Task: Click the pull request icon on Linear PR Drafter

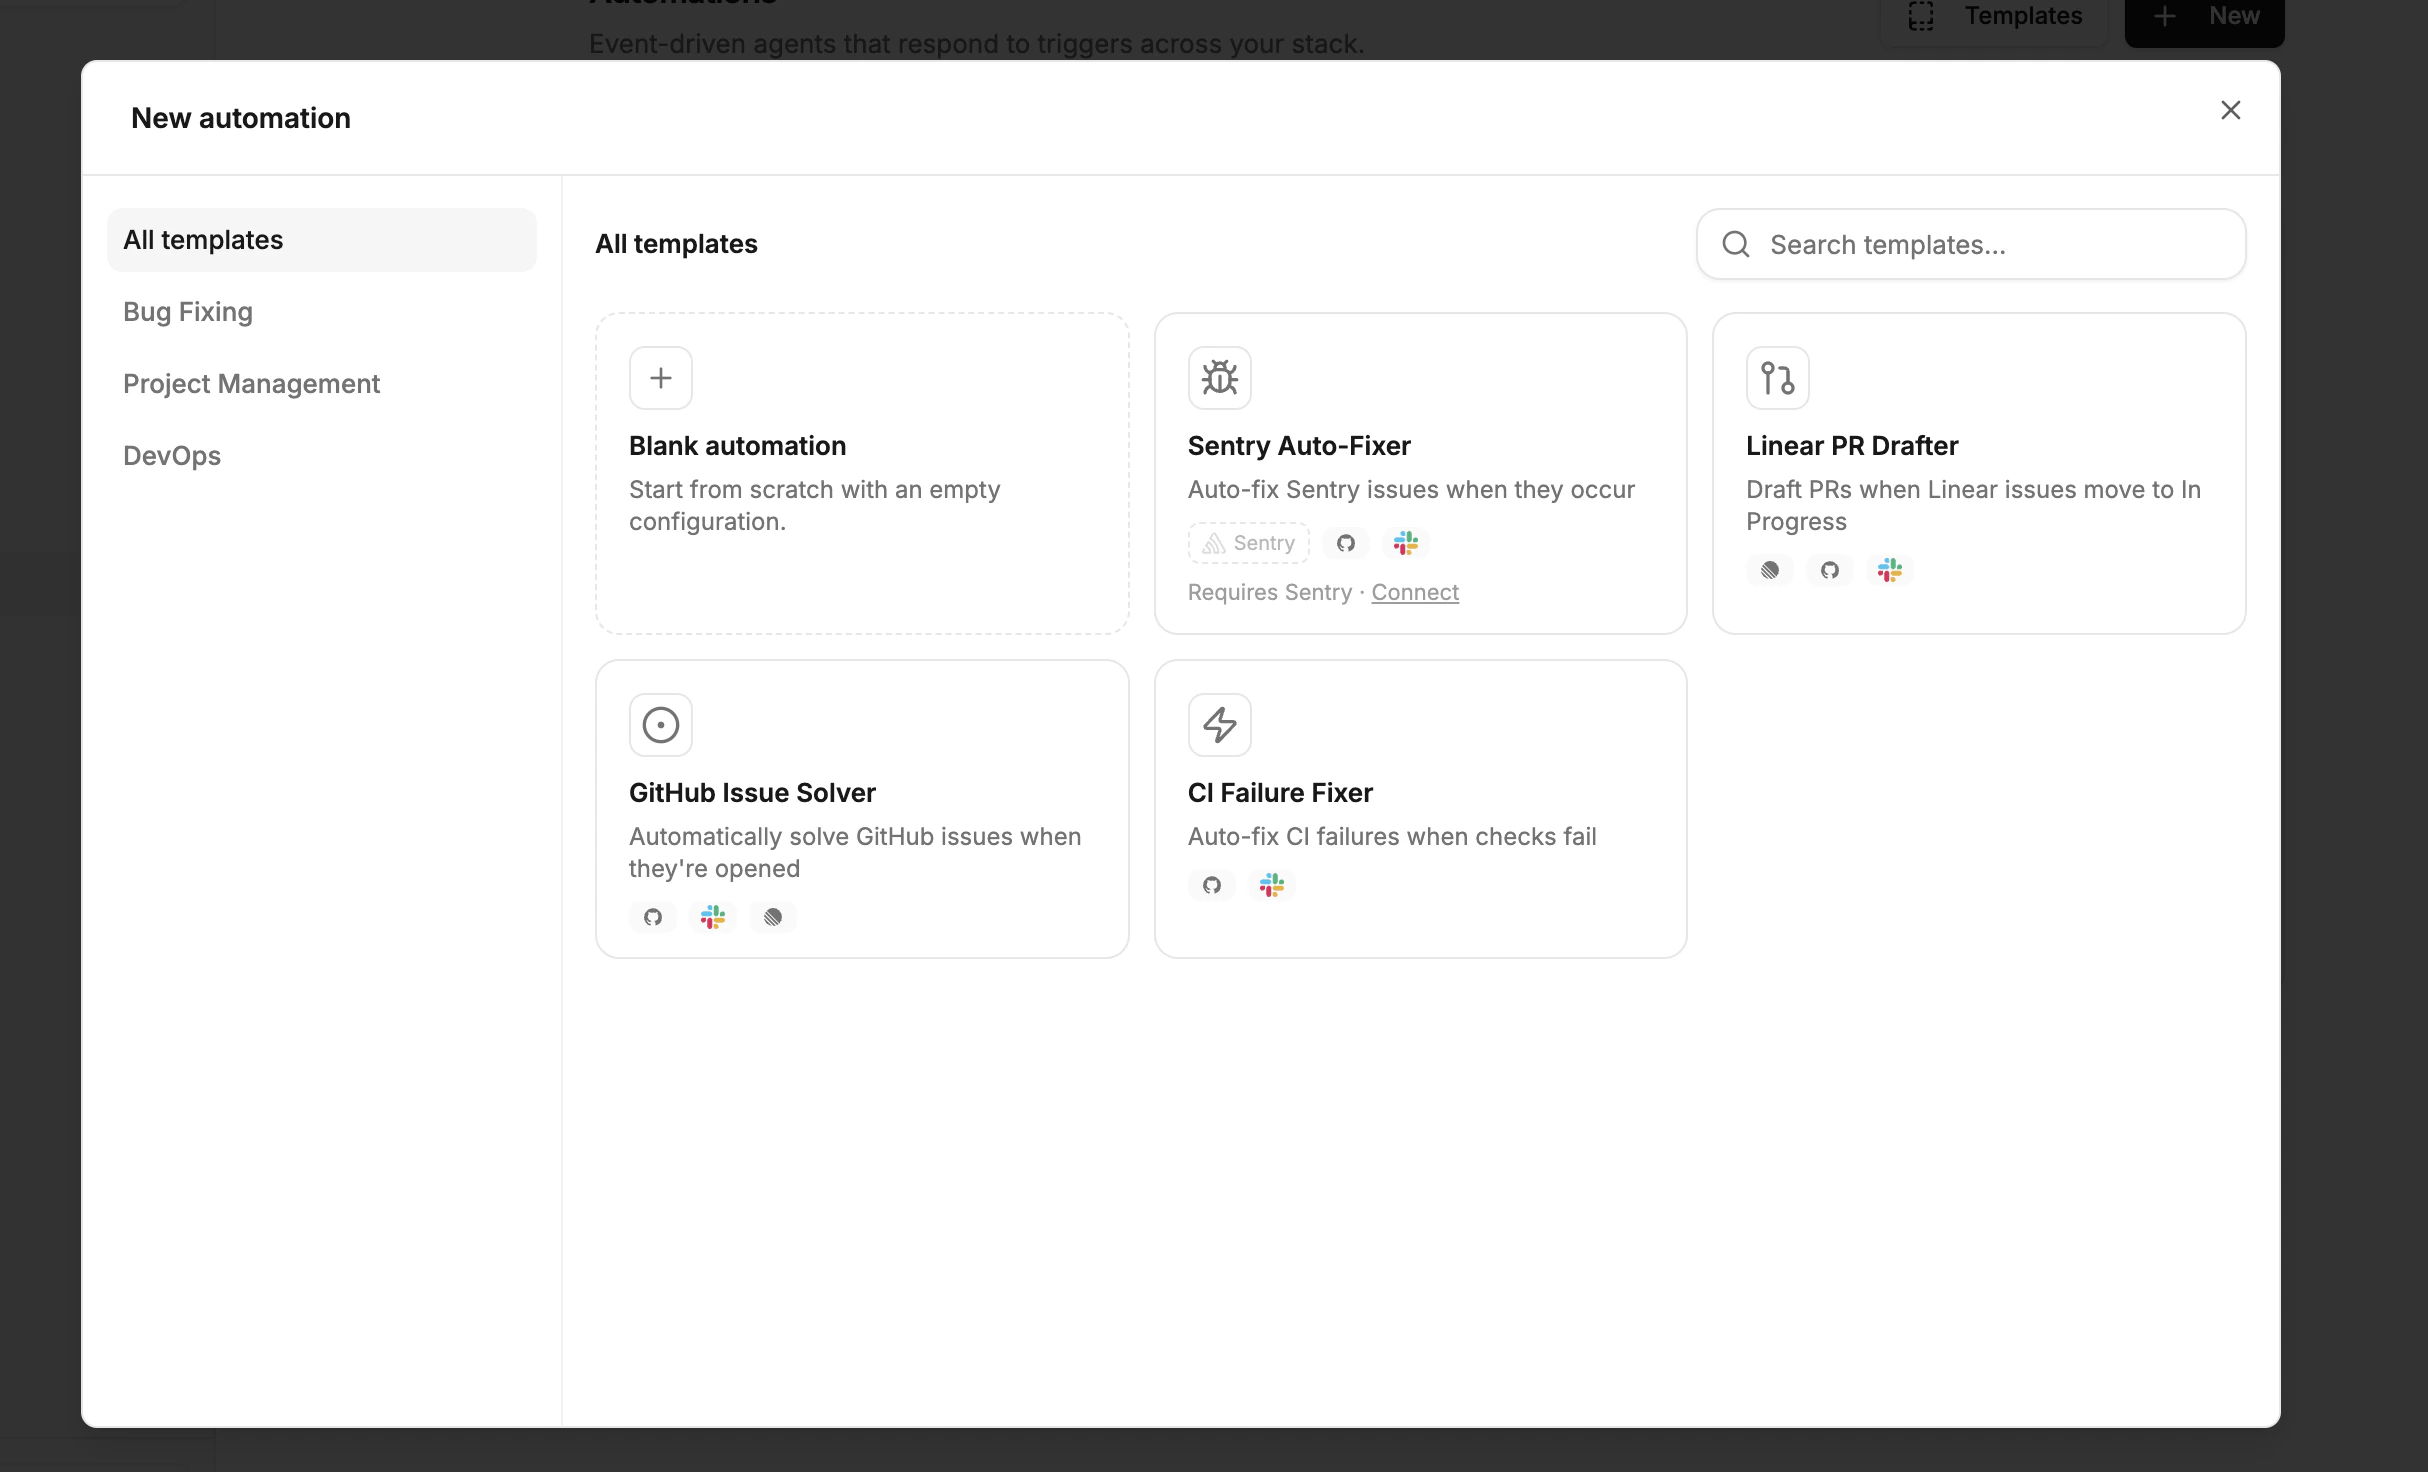Action: (1777, 378)
